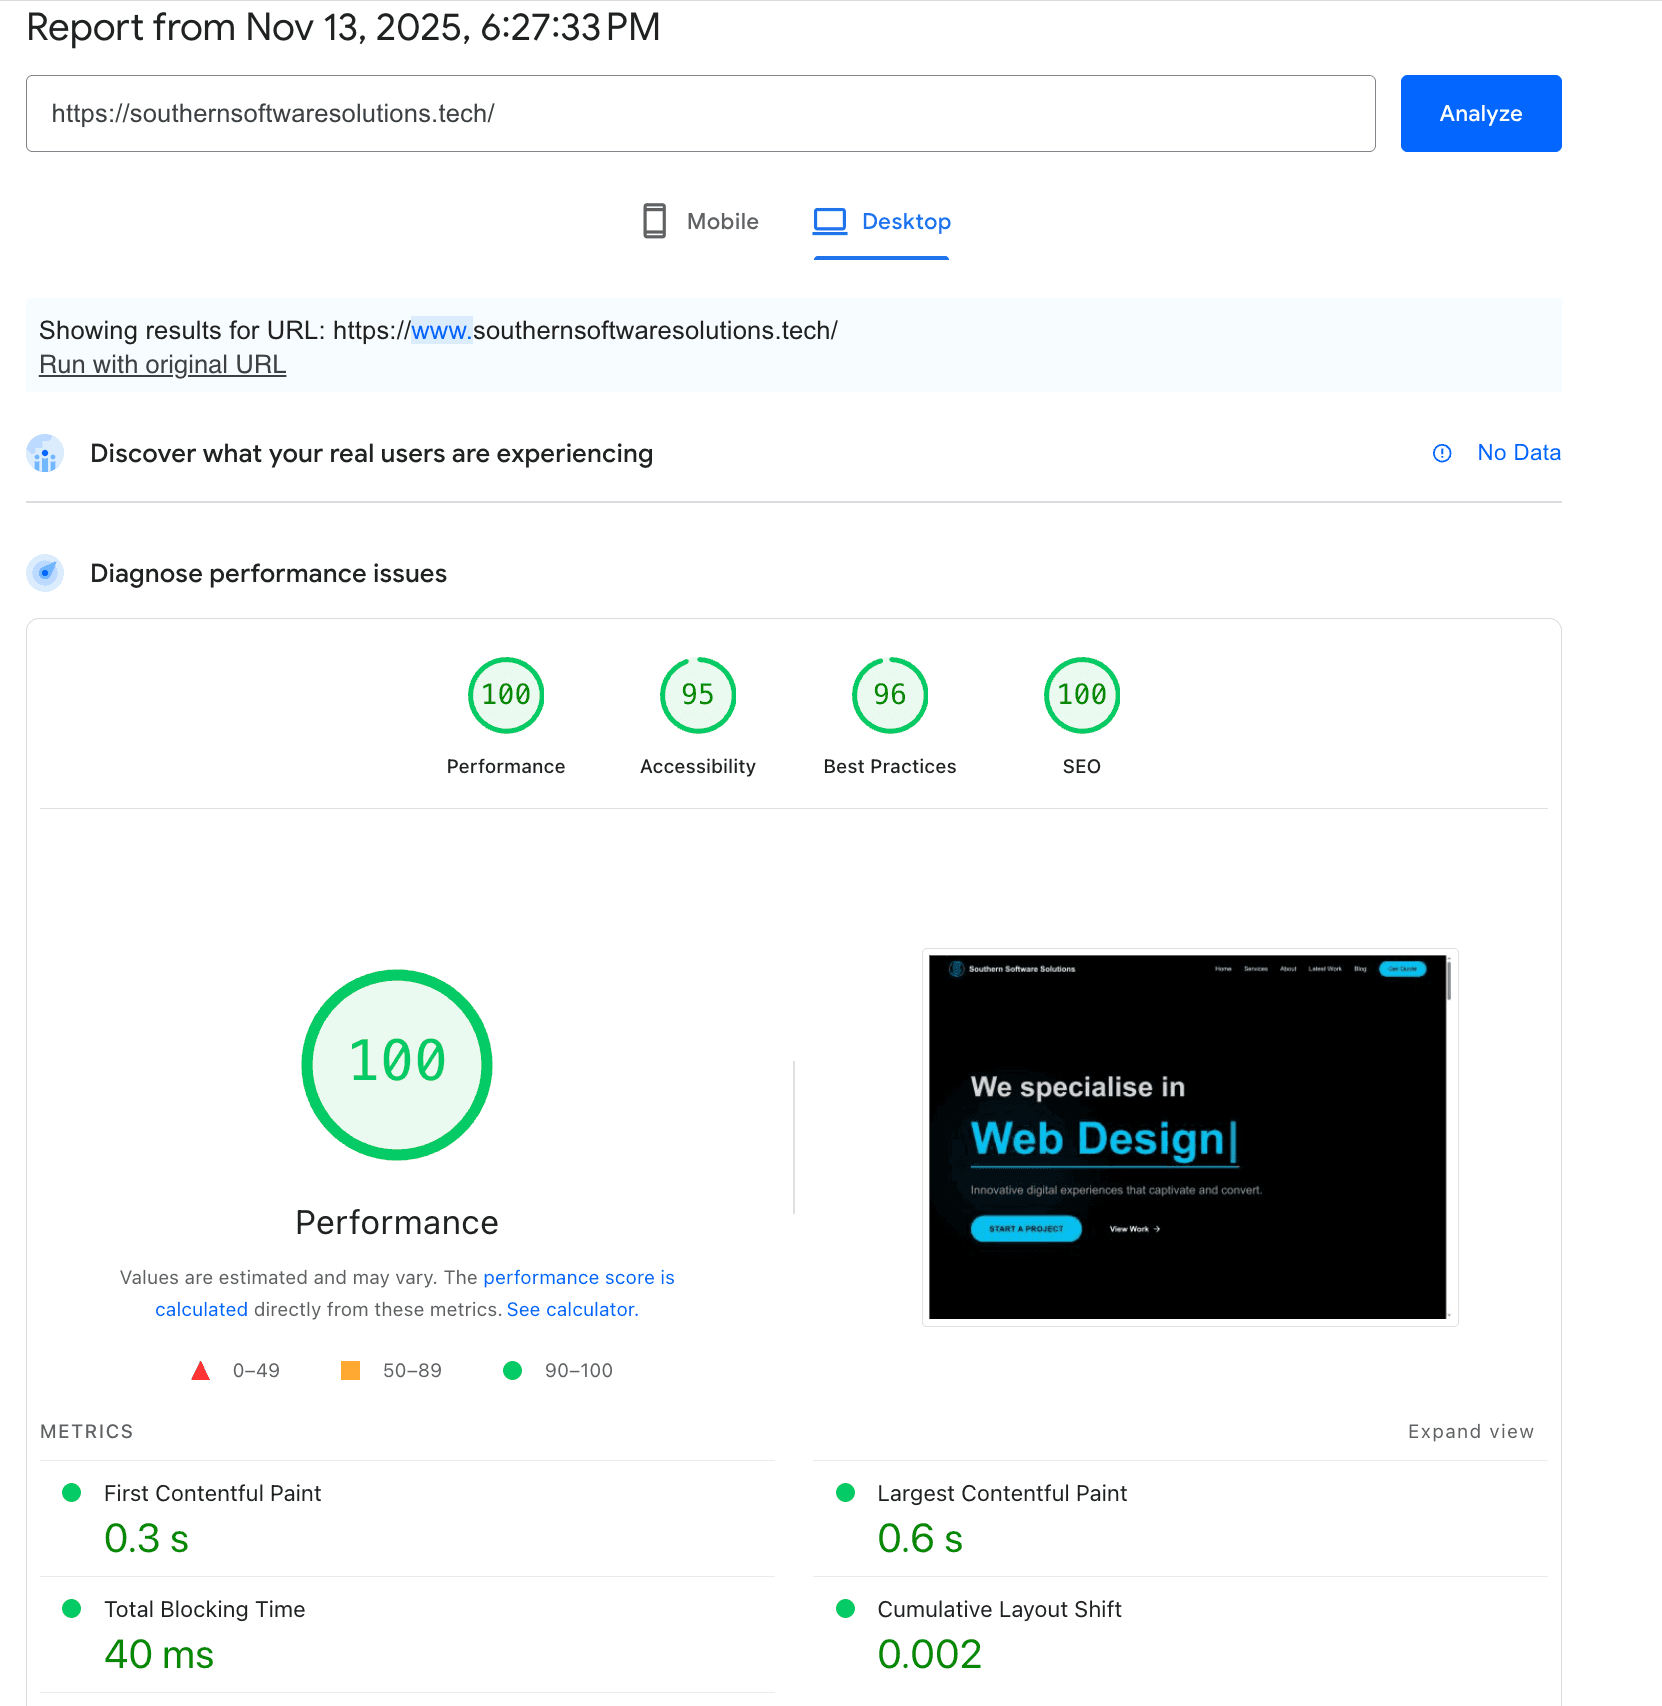Image resolution: width=1662 pixels, height=1706 pixels.
Task: Click Expand view to expand the metrics
Action: tap(1470, 1431)
